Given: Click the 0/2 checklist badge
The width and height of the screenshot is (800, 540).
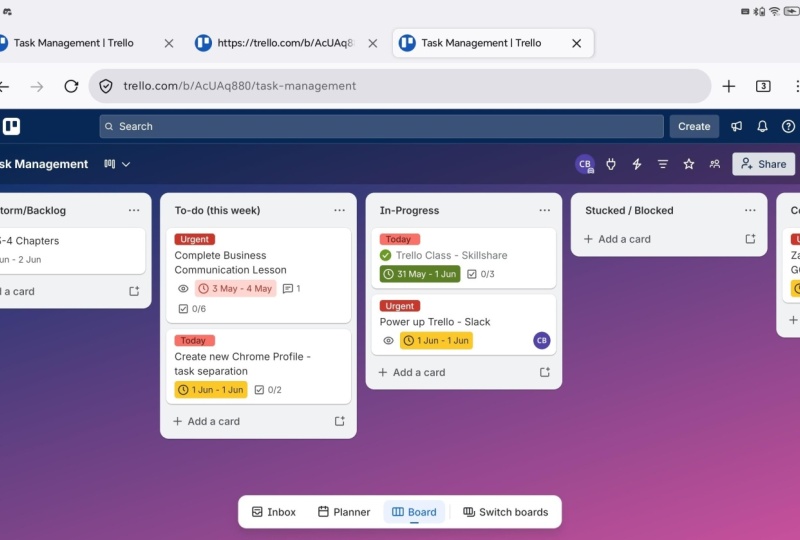Looking at the screenshot, I should point(268,390).
